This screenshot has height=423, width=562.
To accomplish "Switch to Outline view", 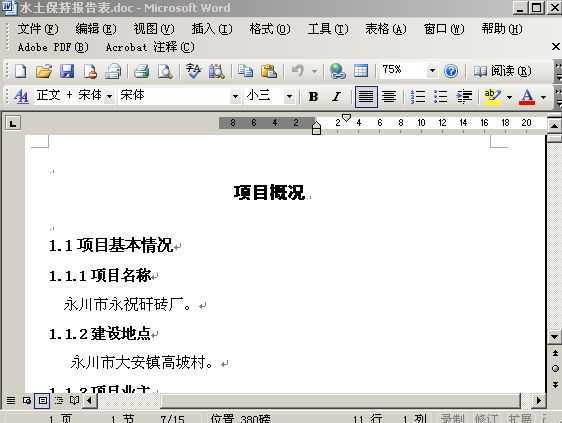I will coord(58,400).
